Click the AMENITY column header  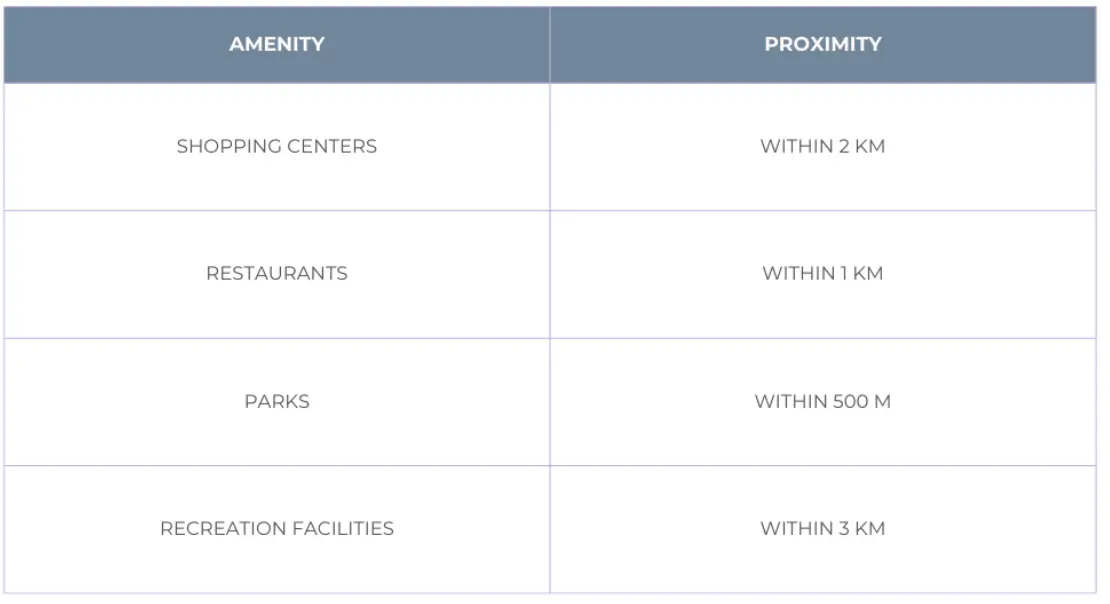click(x=277, y=44)
